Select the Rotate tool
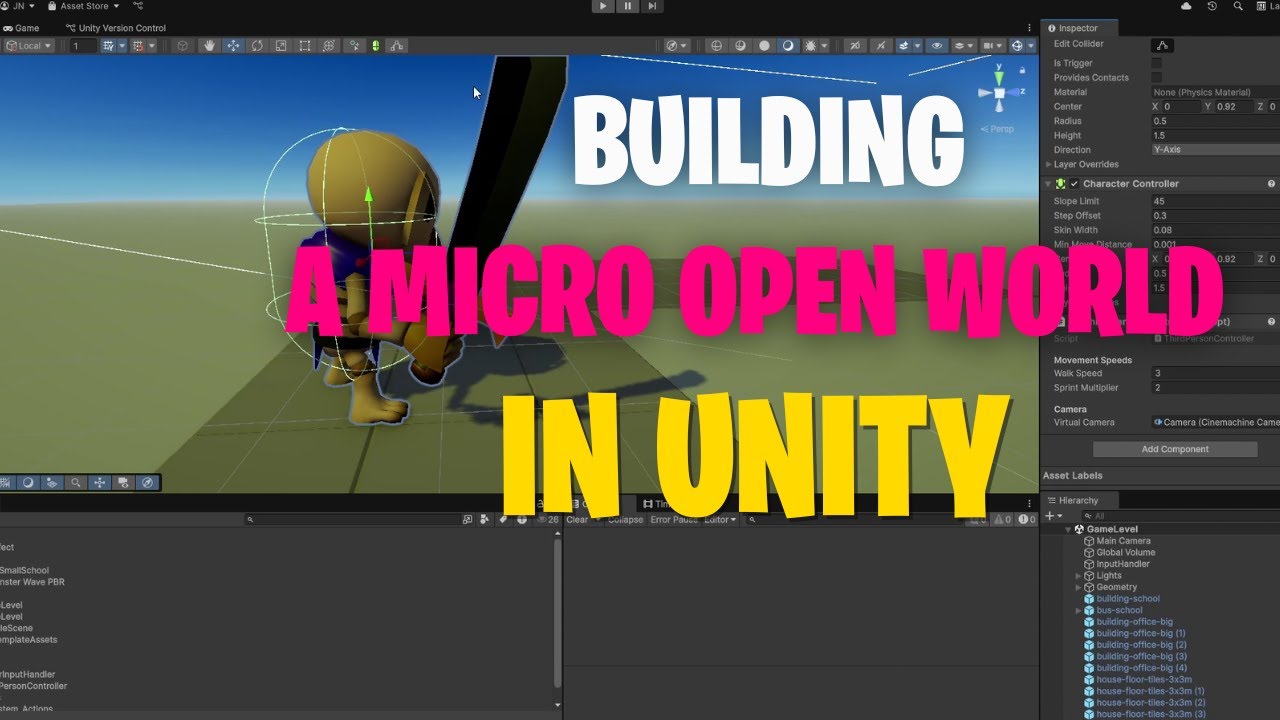Screen dimensions: 1280x720 [x=257, y=46]
